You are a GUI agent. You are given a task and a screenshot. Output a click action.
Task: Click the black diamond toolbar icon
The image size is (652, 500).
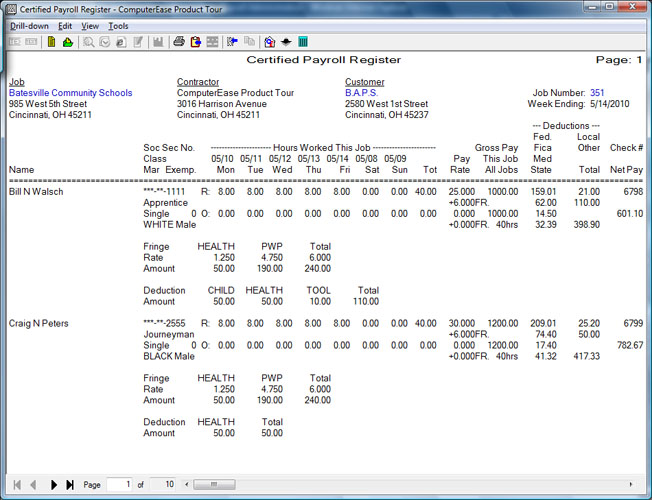(286, 42)
